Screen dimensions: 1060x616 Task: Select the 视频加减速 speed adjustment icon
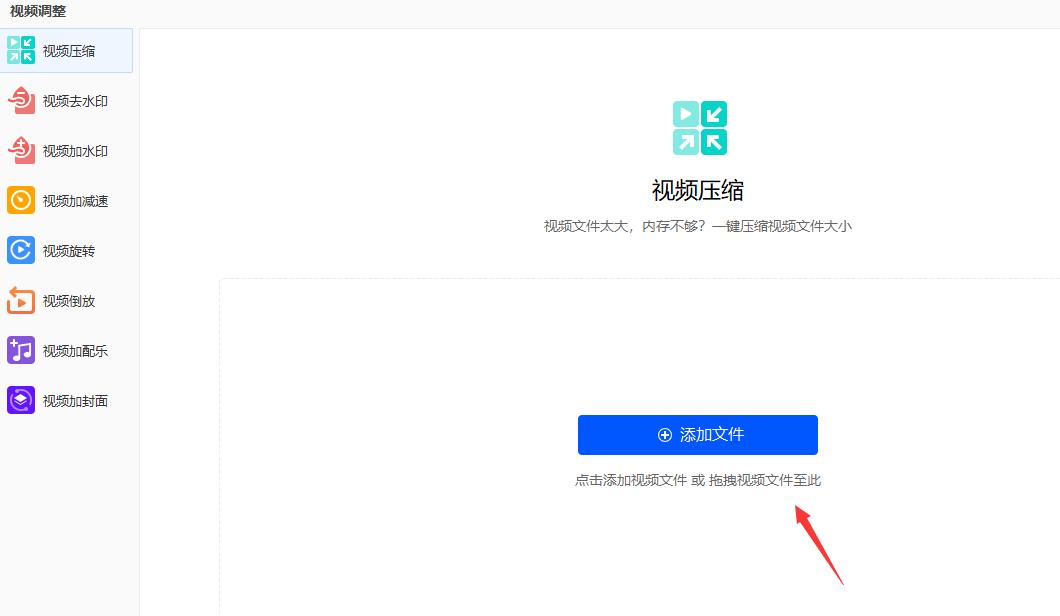click(x=20, y=200)
